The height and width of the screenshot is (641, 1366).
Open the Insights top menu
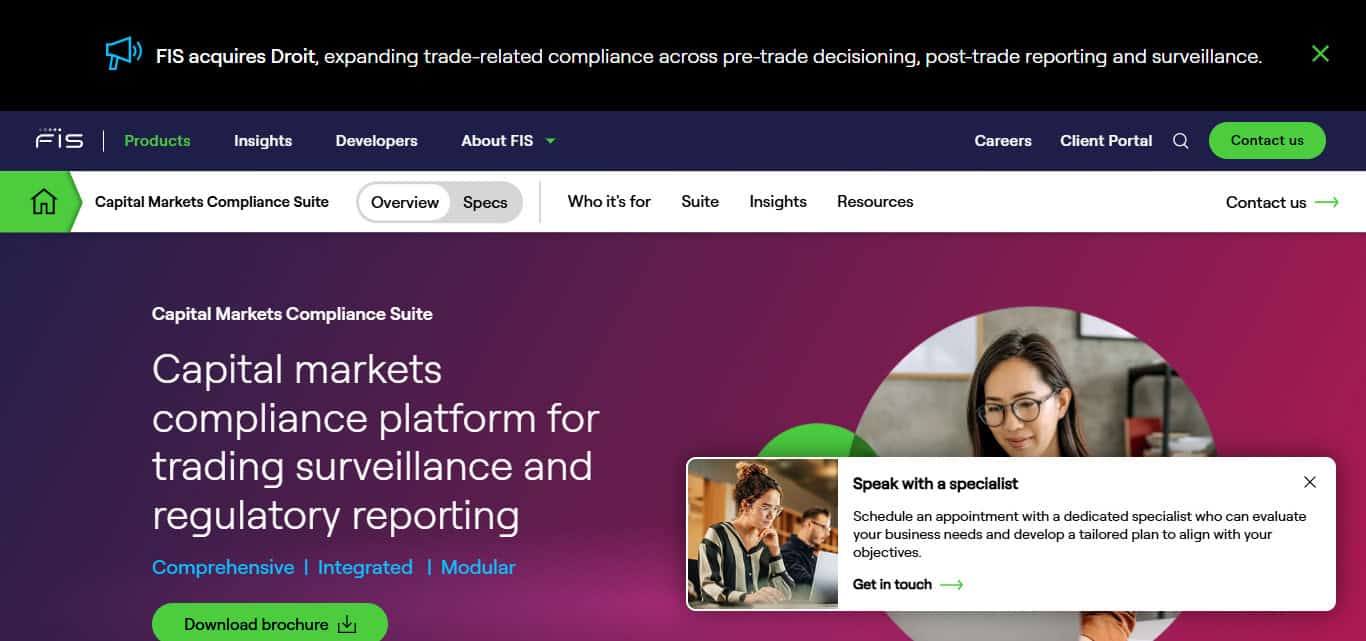[x=263, y=141]
